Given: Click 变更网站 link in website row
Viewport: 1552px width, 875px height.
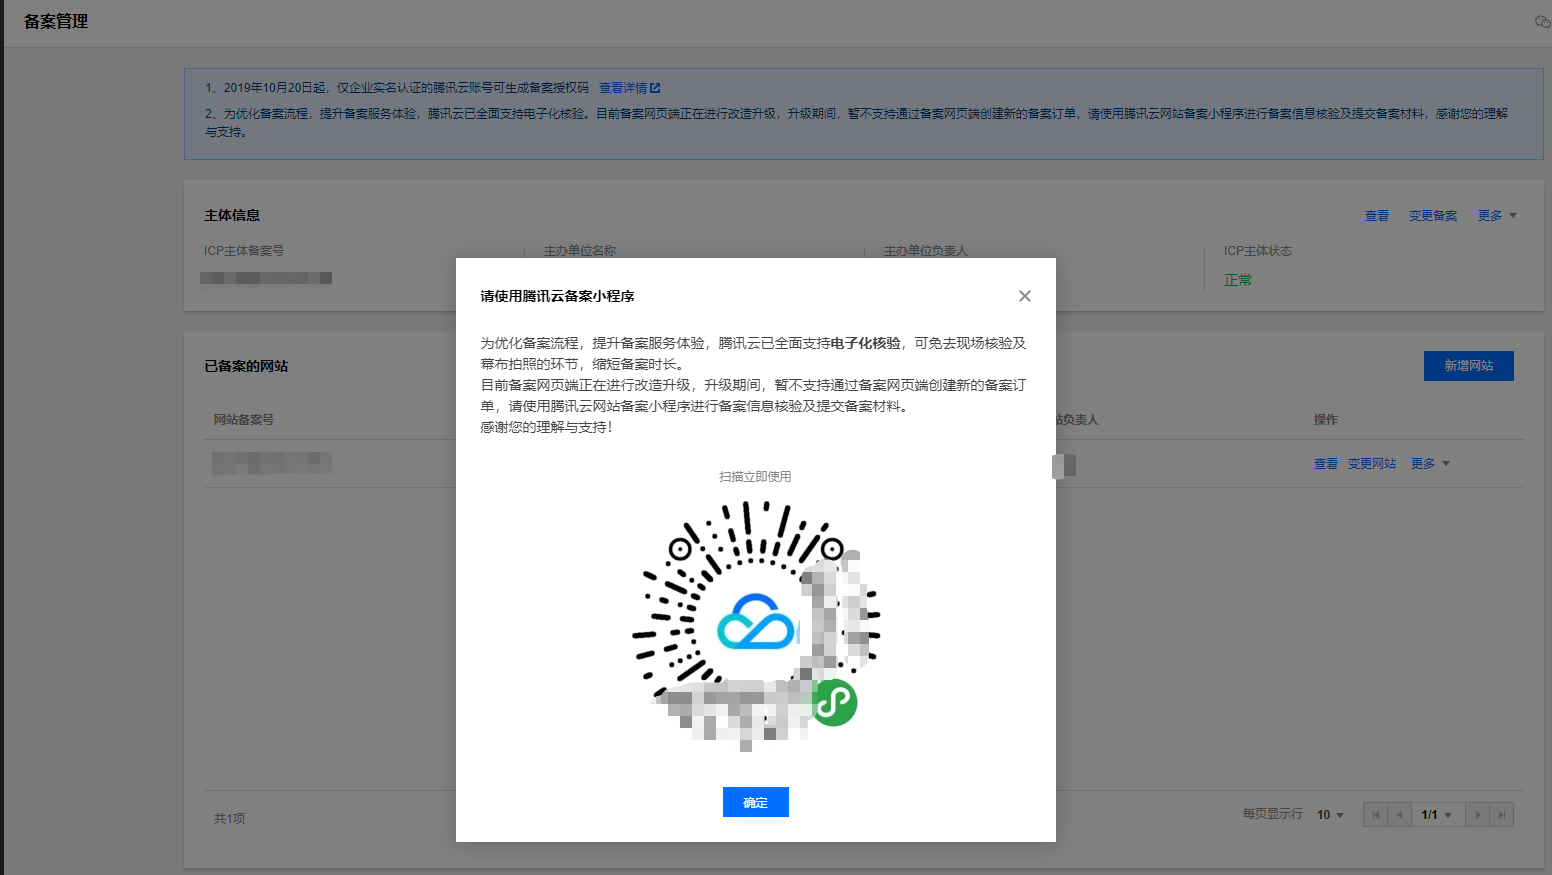Looking at the screenshot, I should pyautogui.click(x=1372, y=464).
